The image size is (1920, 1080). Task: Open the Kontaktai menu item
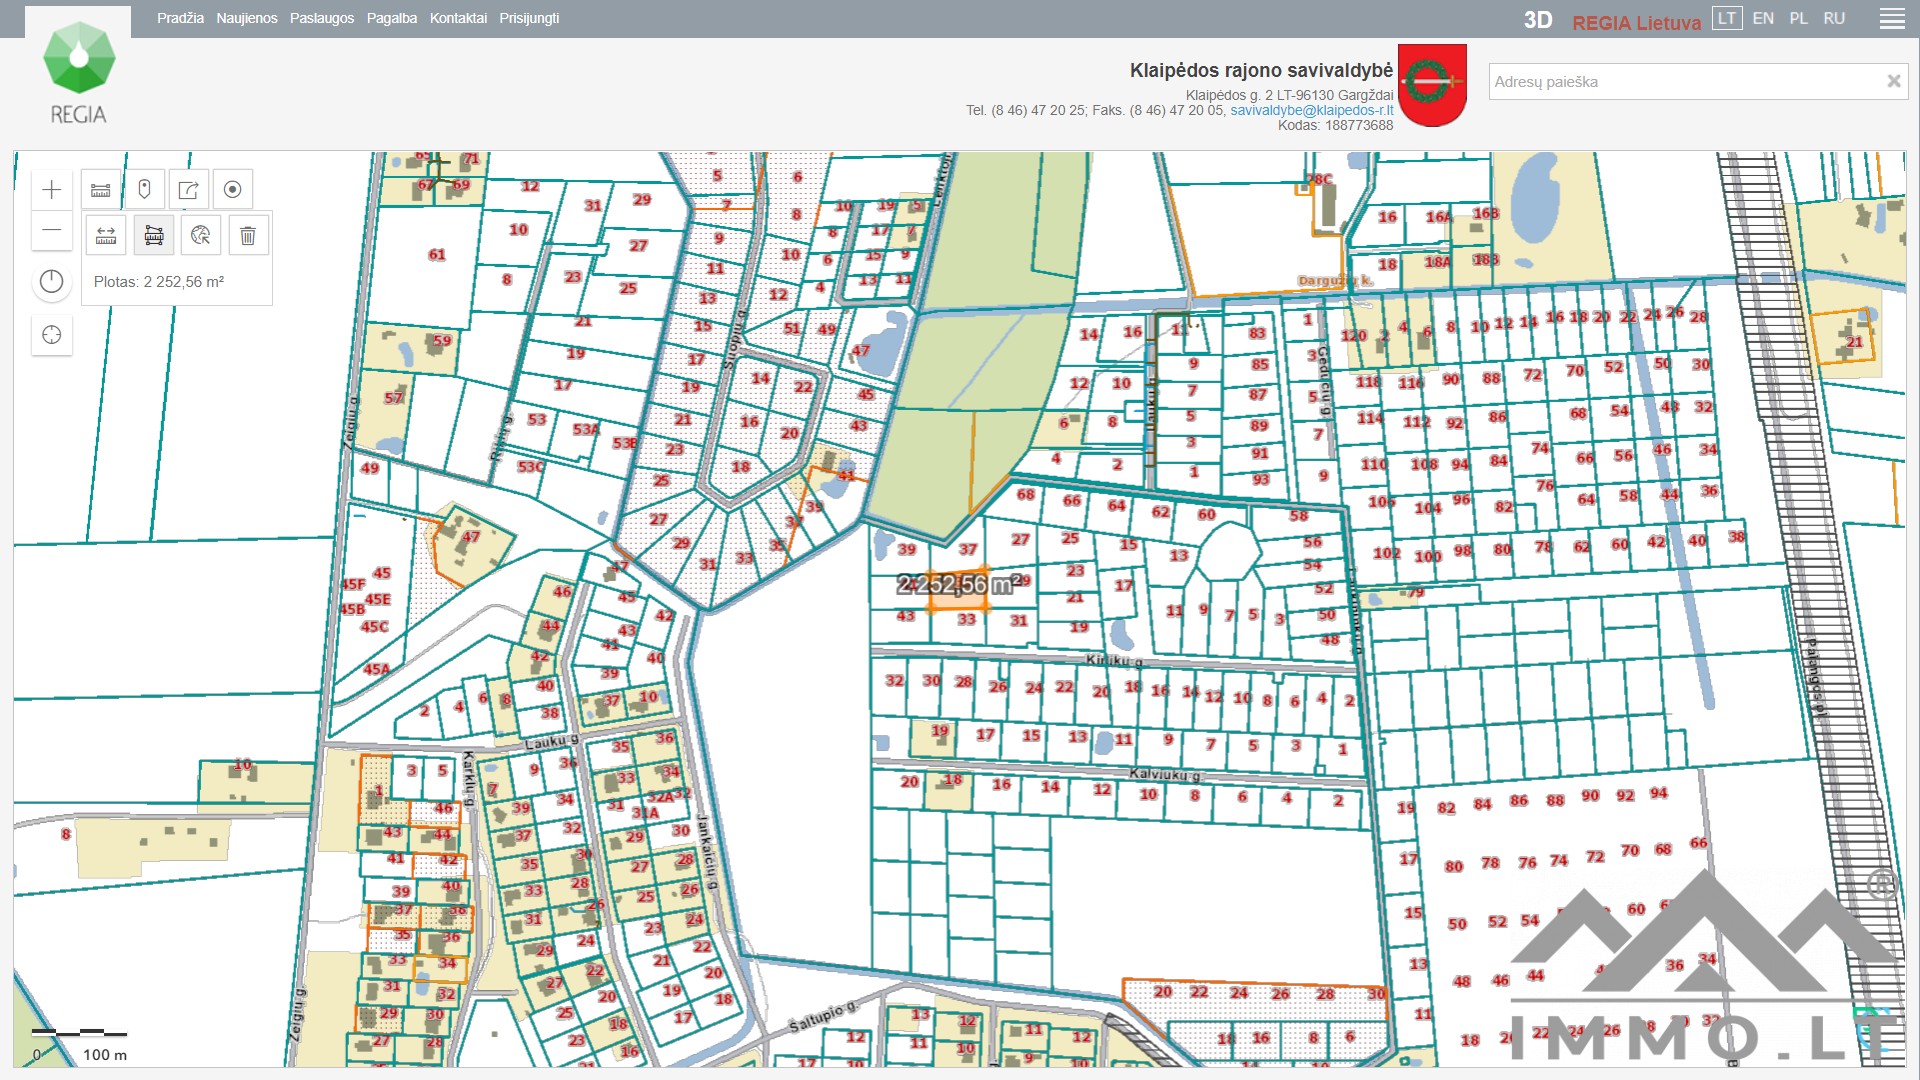point(458,18)
